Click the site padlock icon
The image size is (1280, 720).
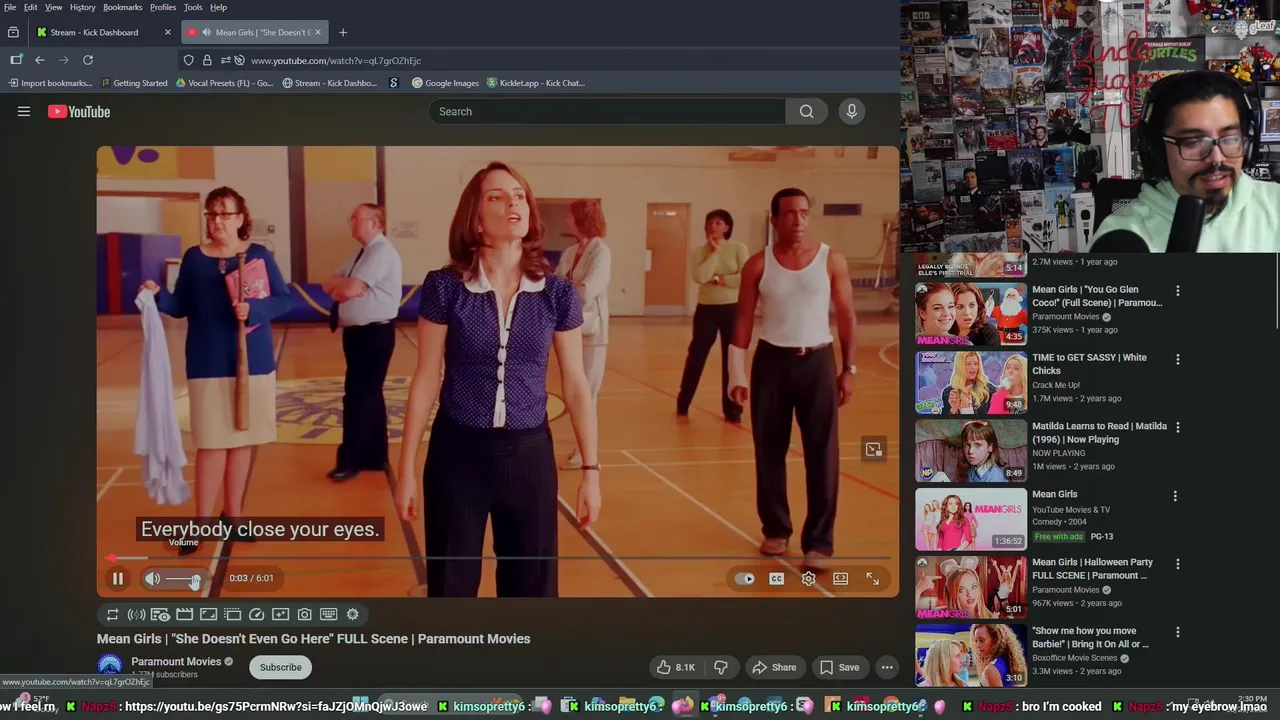point(207,60)
